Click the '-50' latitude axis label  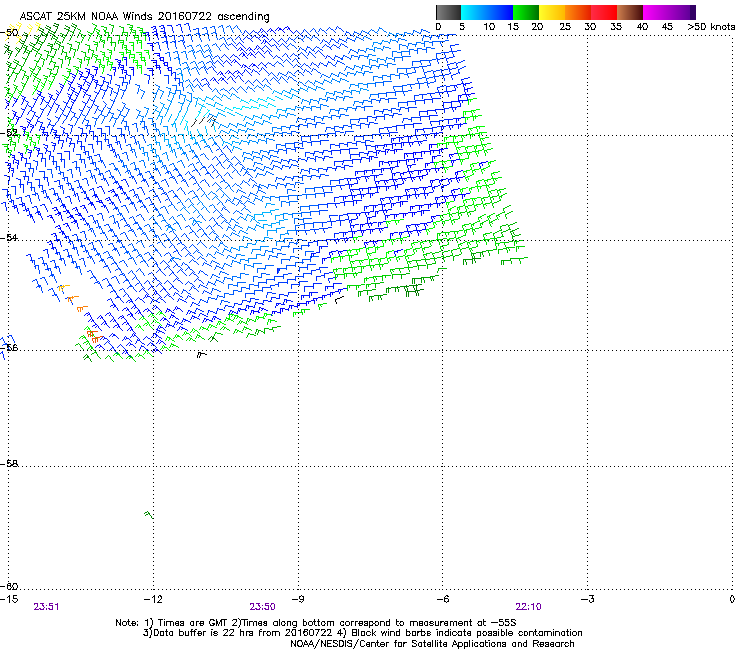(x=10, y=33)
